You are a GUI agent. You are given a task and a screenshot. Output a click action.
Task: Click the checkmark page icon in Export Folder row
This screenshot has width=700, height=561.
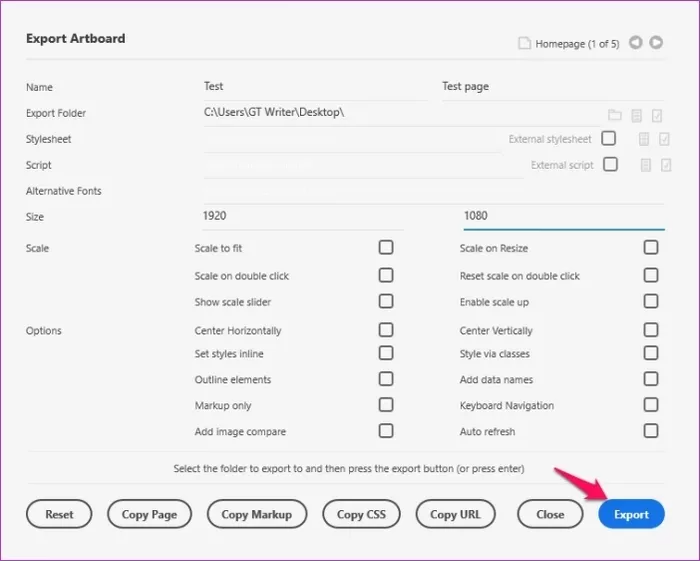tap(657, 115)
